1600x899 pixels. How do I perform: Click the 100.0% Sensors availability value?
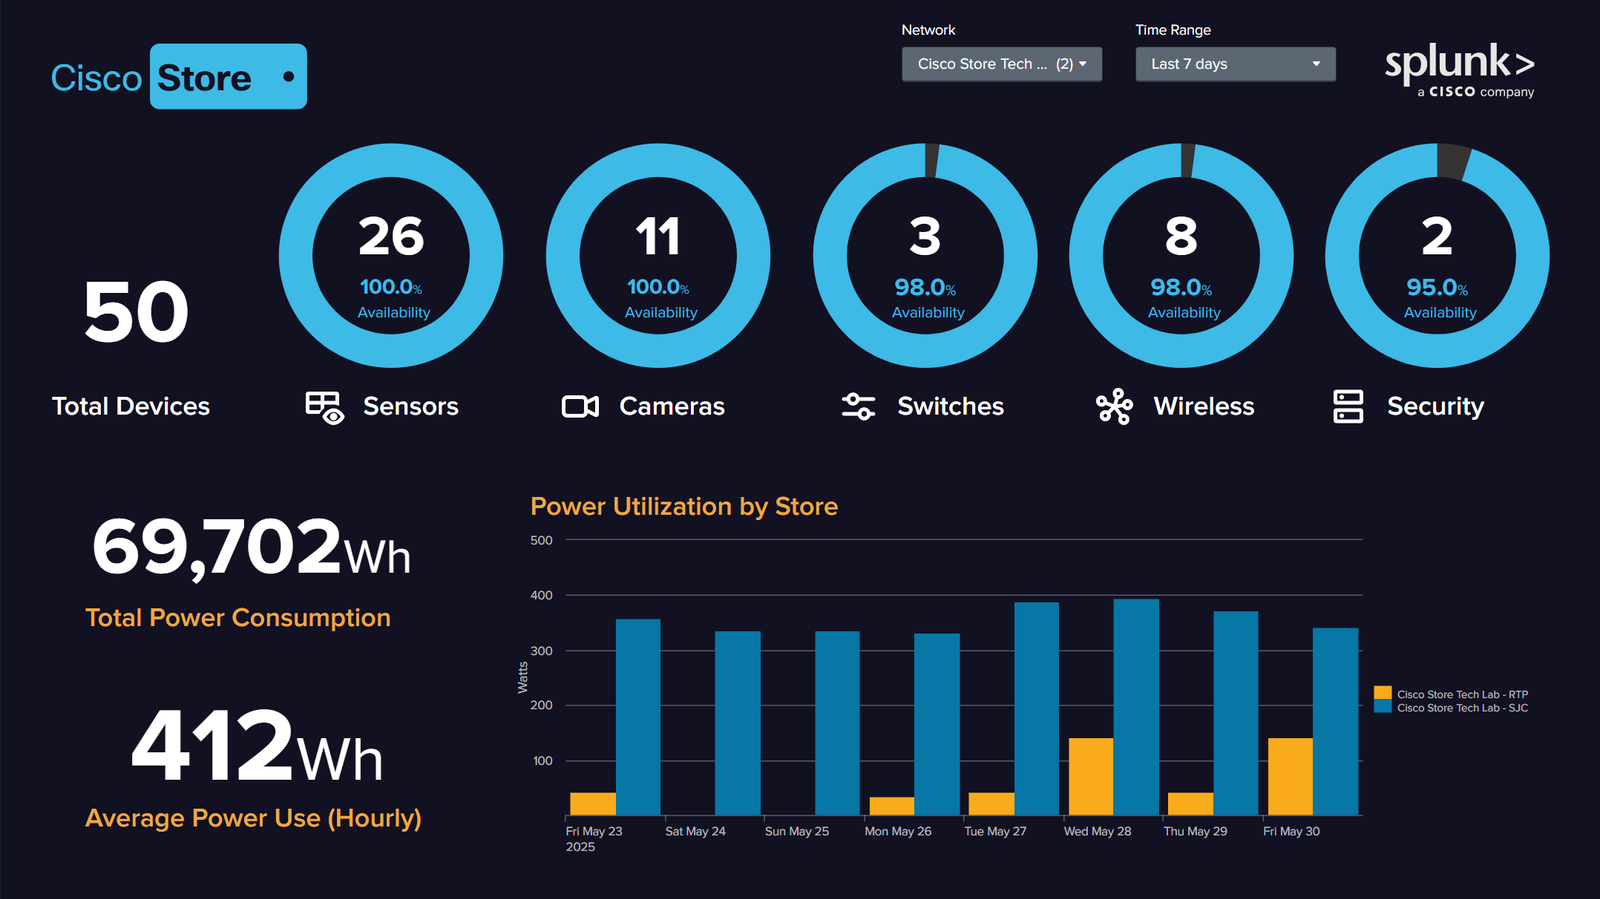391,287
